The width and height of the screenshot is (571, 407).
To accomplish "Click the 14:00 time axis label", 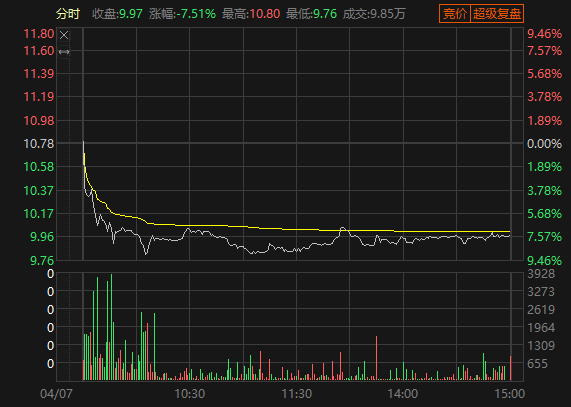I will (403, 394).
